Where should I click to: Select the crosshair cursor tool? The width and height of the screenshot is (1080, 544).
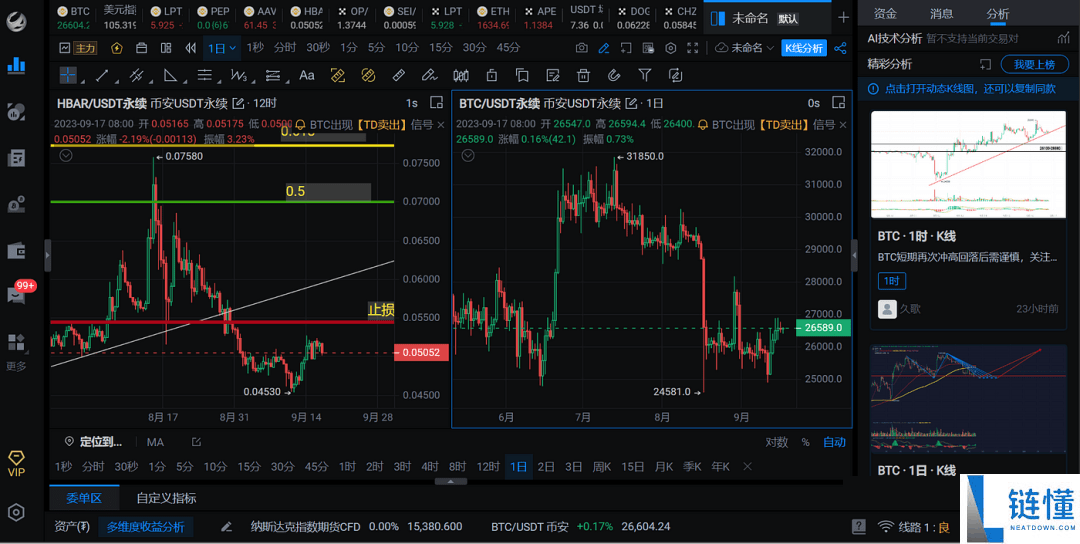coord(68,75)
